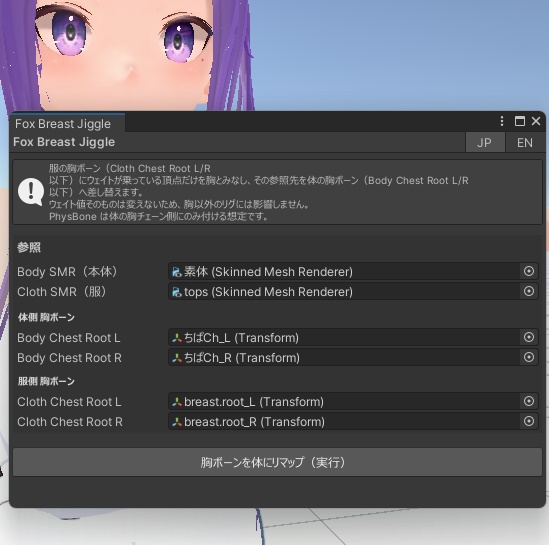This screenshot has height=545, width=549.
Task: Click the transform icon in breast.root_L field
Action: click(176, 402)
